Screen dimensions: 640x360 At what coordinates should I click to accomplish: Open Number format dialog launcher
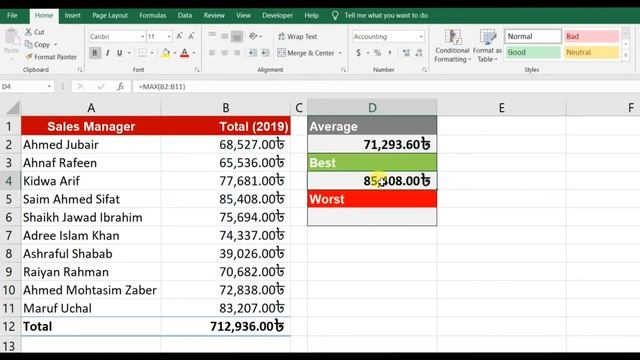pyautogui.click(x=424, y=70)
